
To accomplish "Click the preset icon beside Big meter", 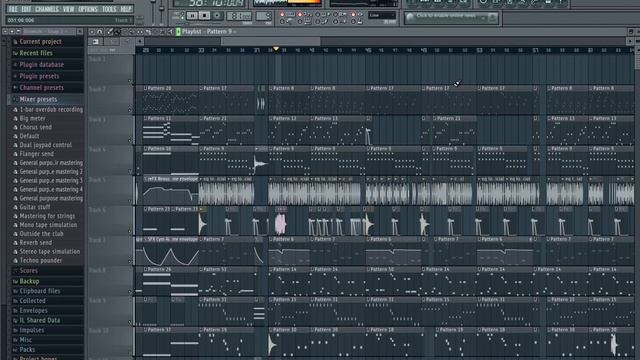I will [x=16, y=118].
